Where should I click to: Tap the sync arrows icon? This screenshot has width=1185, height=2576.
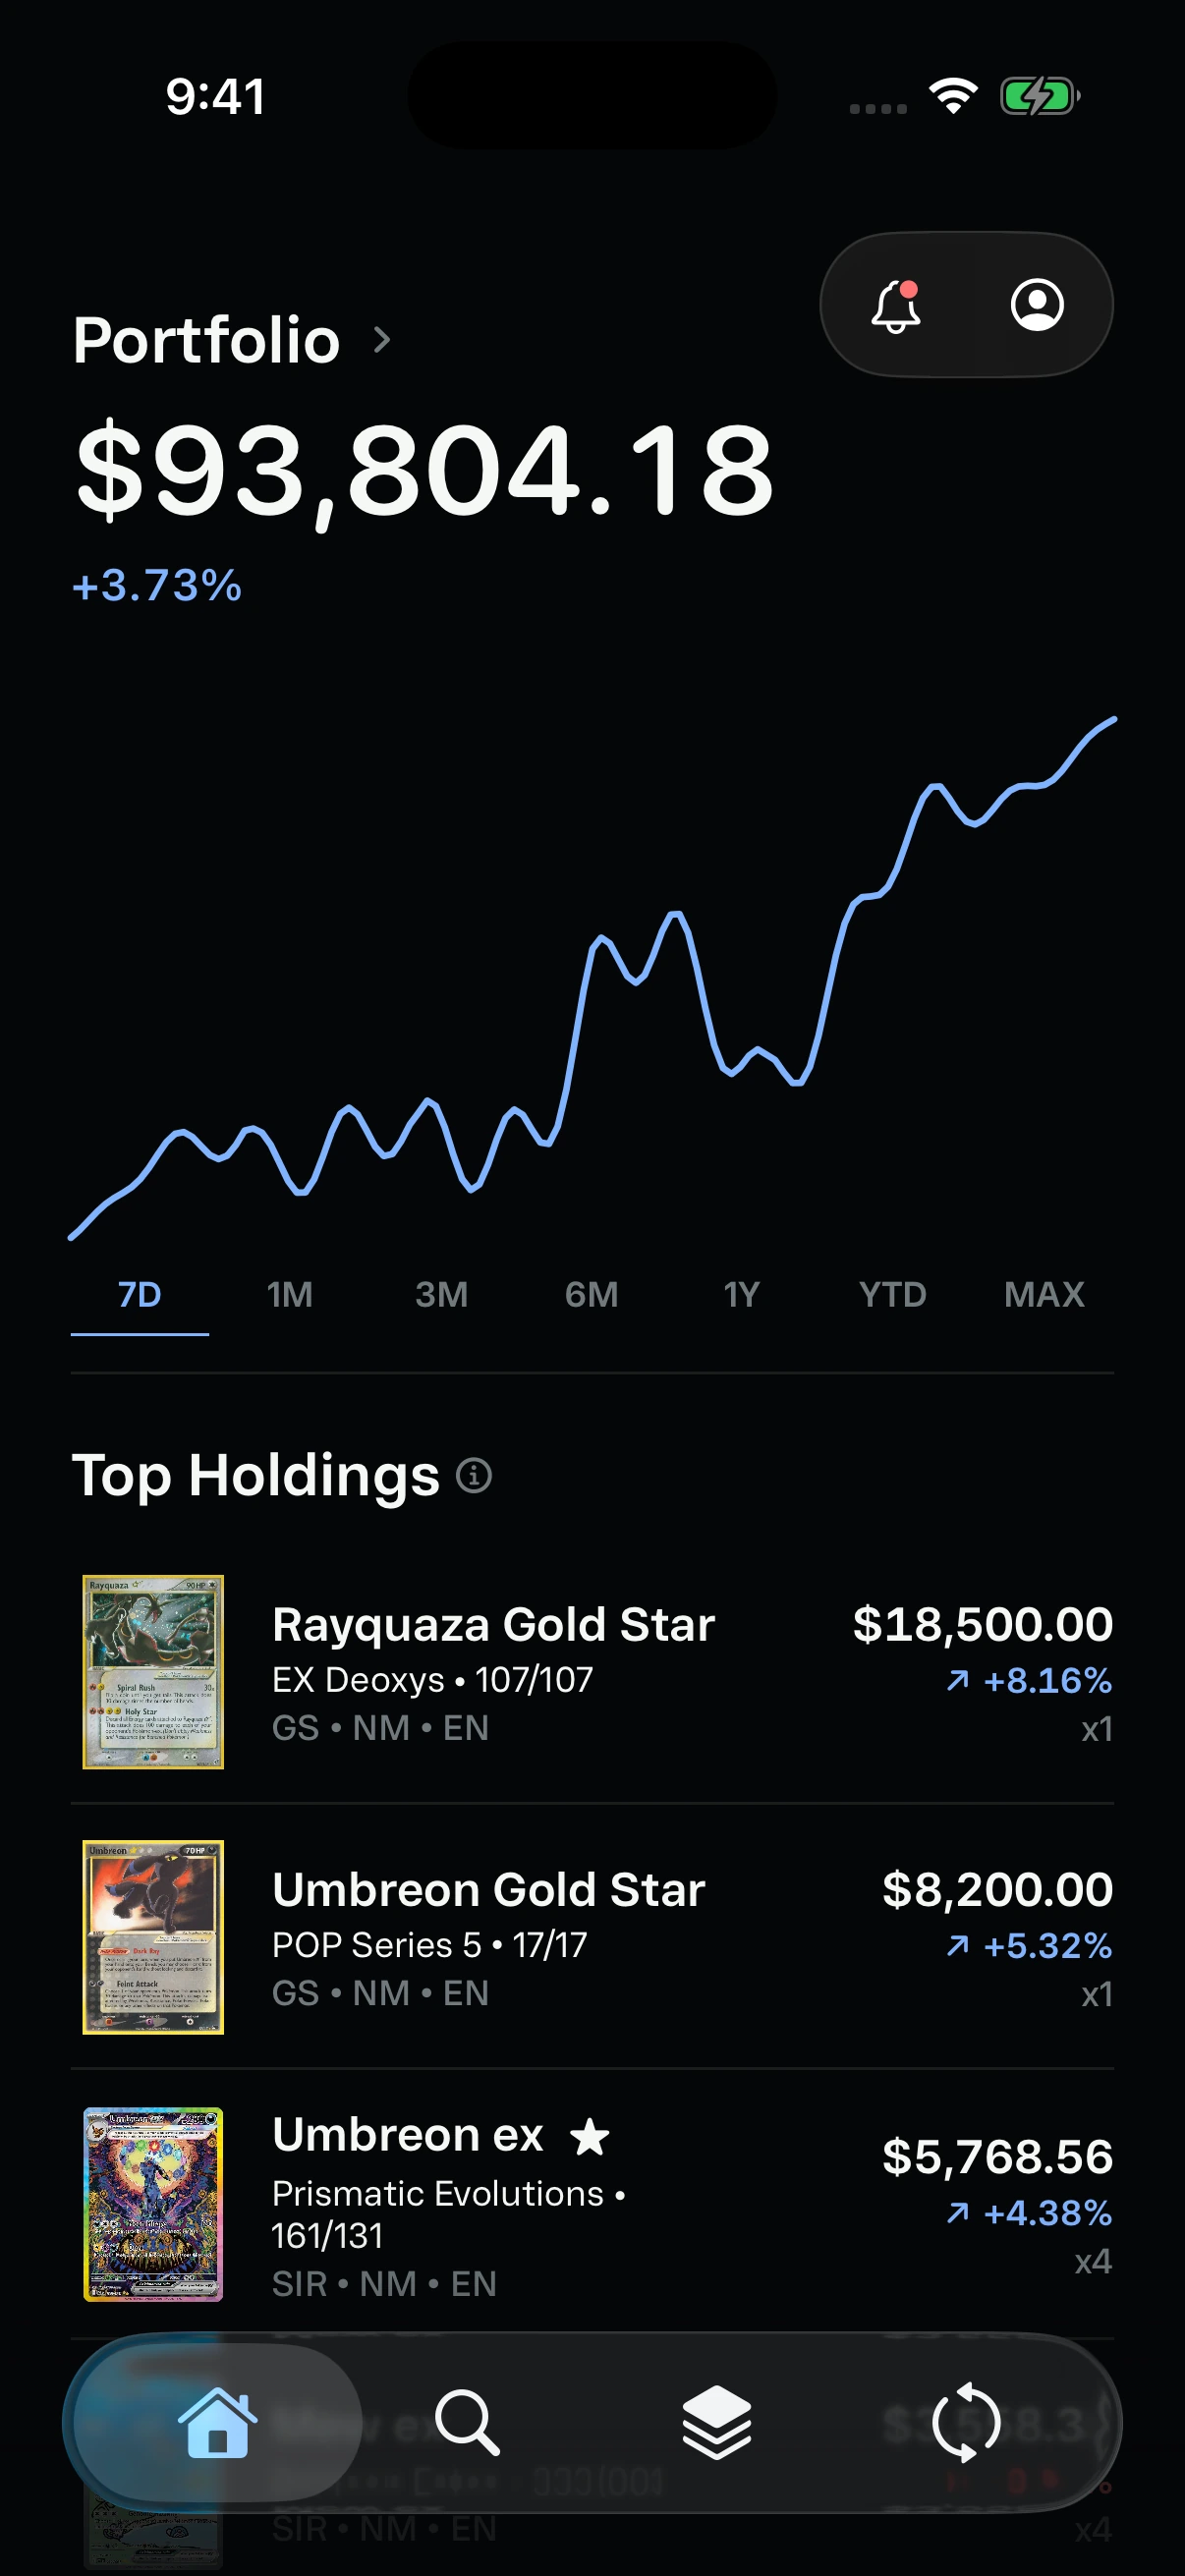pyautogui.click(x=965, y=2422)
